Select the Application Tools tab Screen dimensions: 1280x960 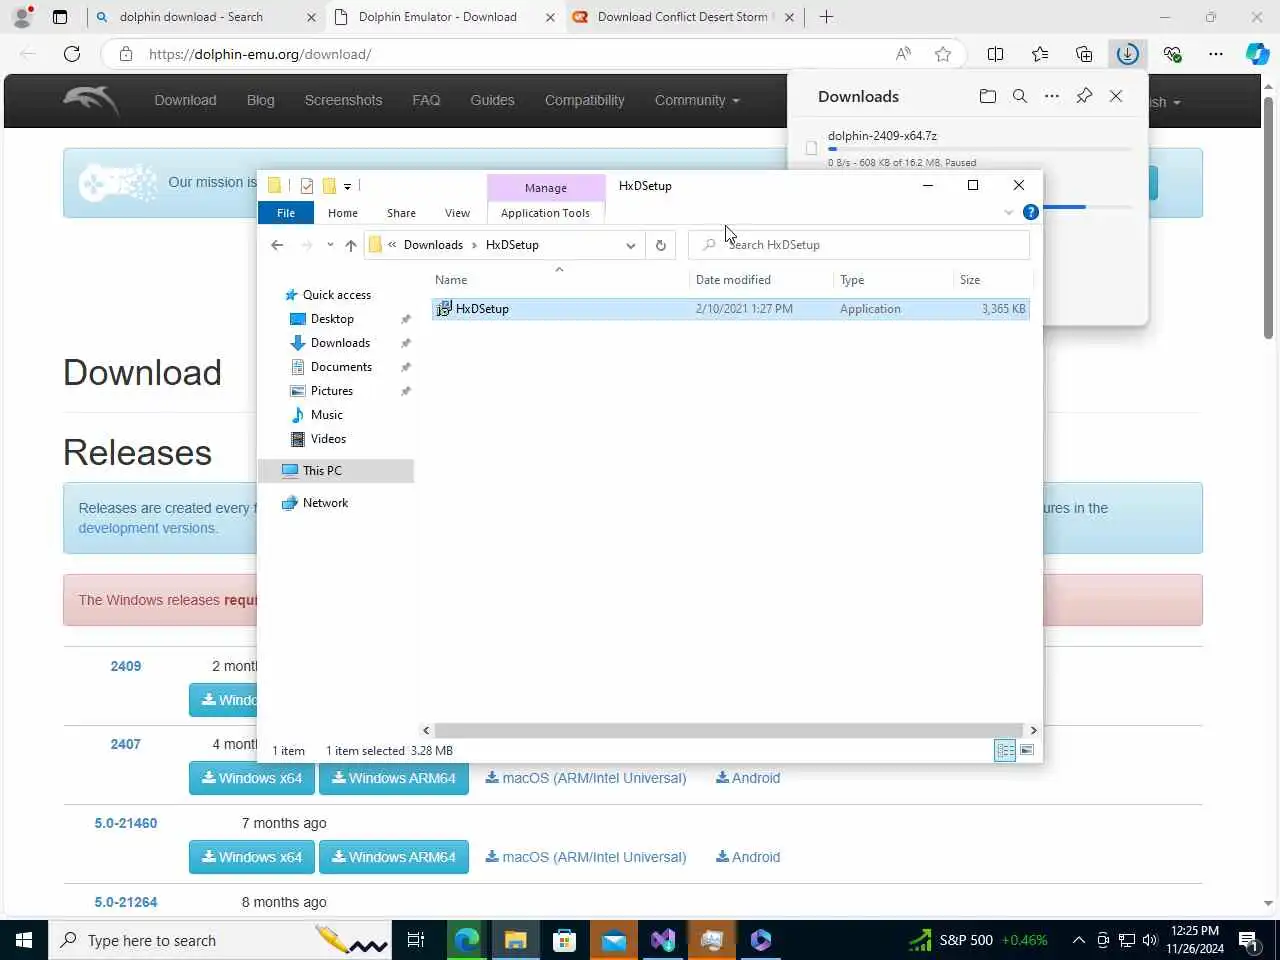tap(545, 213)
